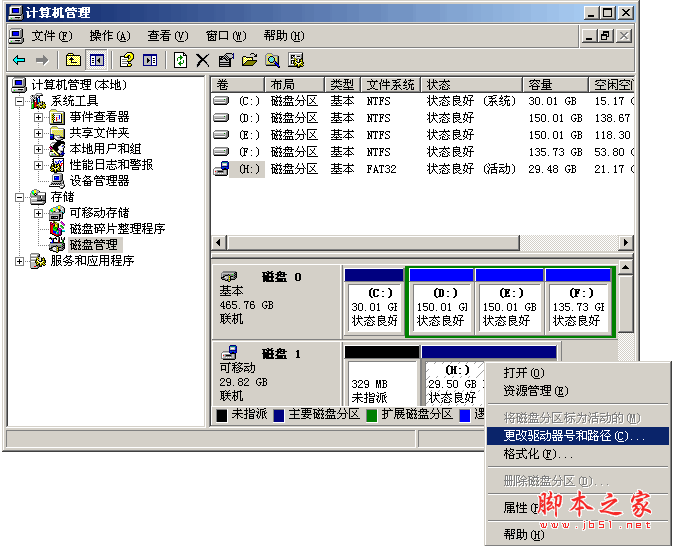Image resolution: width=674 pixels, height=546 pixels.
Task: Select the 329 MB 未指派 block on 磁盘 1
Action: 382,376
